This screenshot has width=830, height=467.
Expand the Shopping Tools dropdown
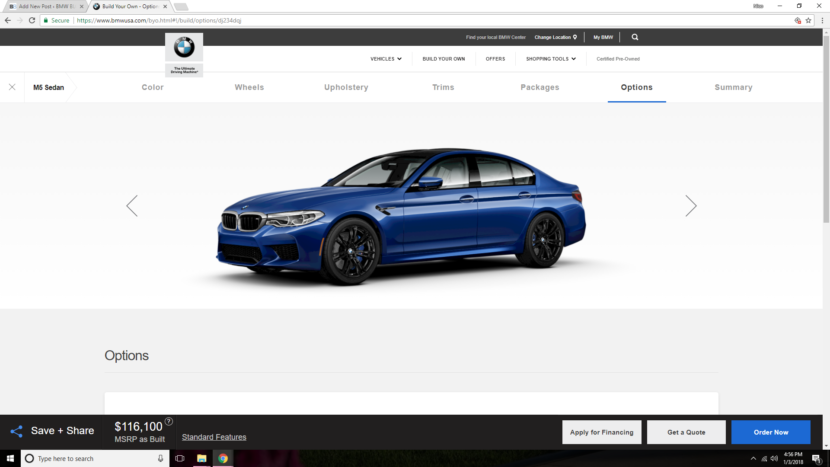551,59
